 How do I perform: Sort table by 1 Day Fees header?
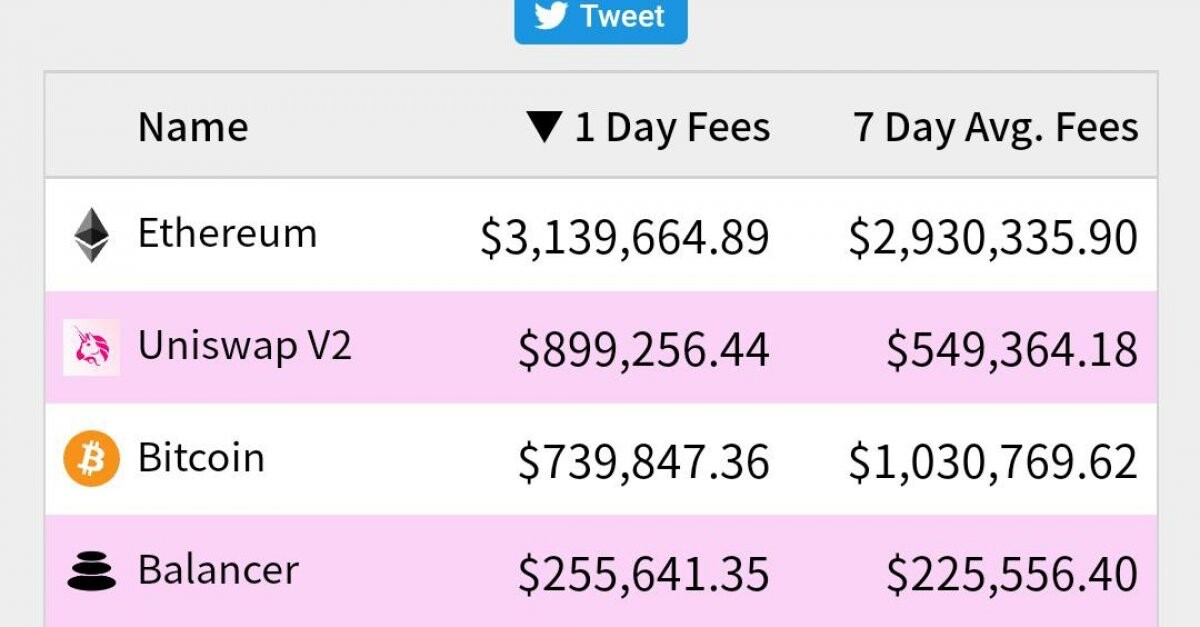649,127
